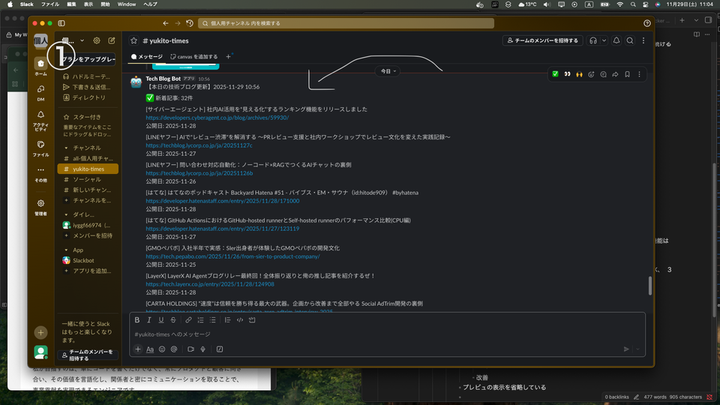Viewport: 720px width, 405px height.
Task: Open the techblog.lycorp.co.jp 20251127c link
Action: (199, 146)
